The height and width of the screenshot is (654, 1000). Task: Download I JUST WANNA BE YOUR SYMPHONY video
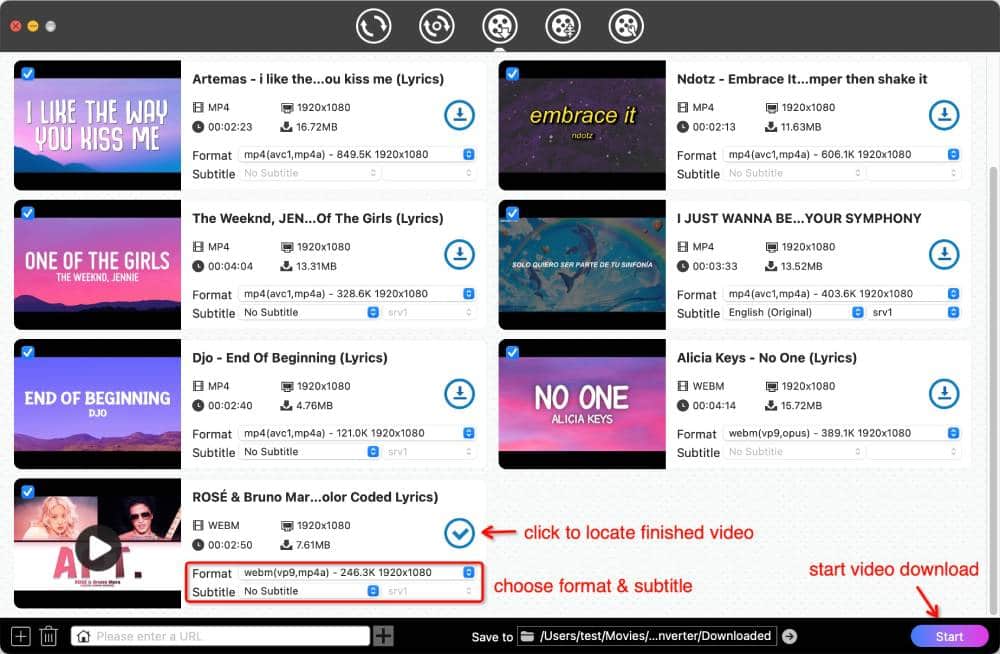pos(944,254)
